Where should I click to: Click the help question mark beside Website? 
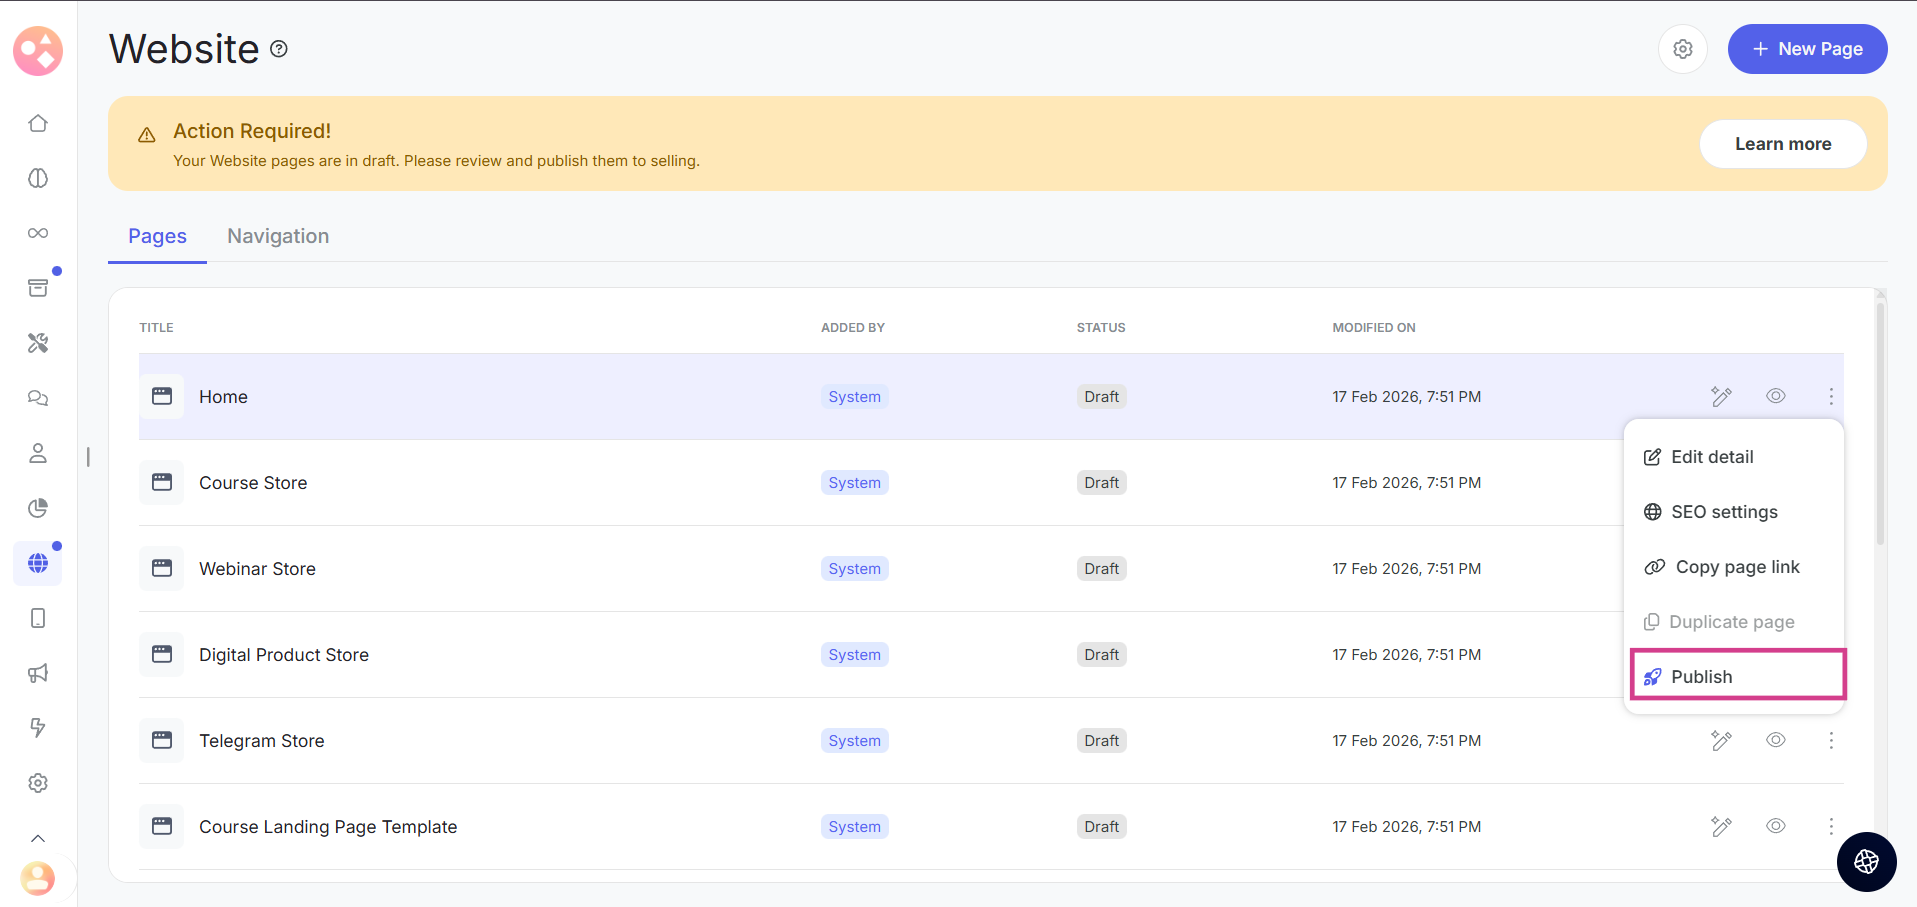coord(279,49)
